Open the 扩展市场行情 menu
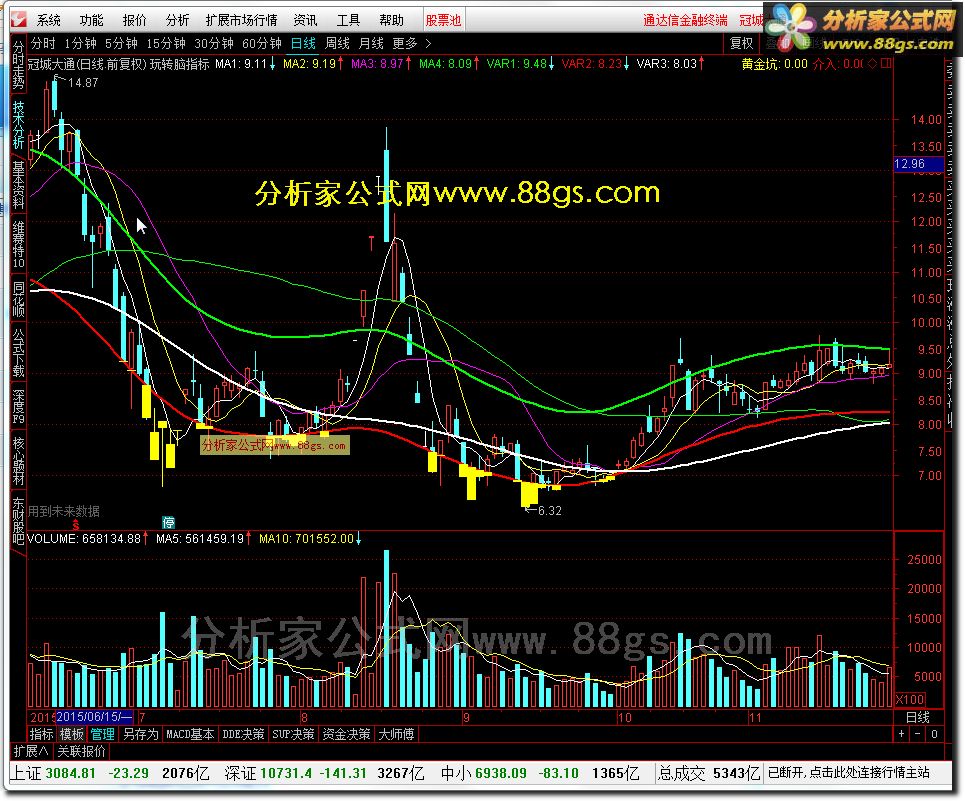The height and width of the screenshot is (801, 965). 241,20
